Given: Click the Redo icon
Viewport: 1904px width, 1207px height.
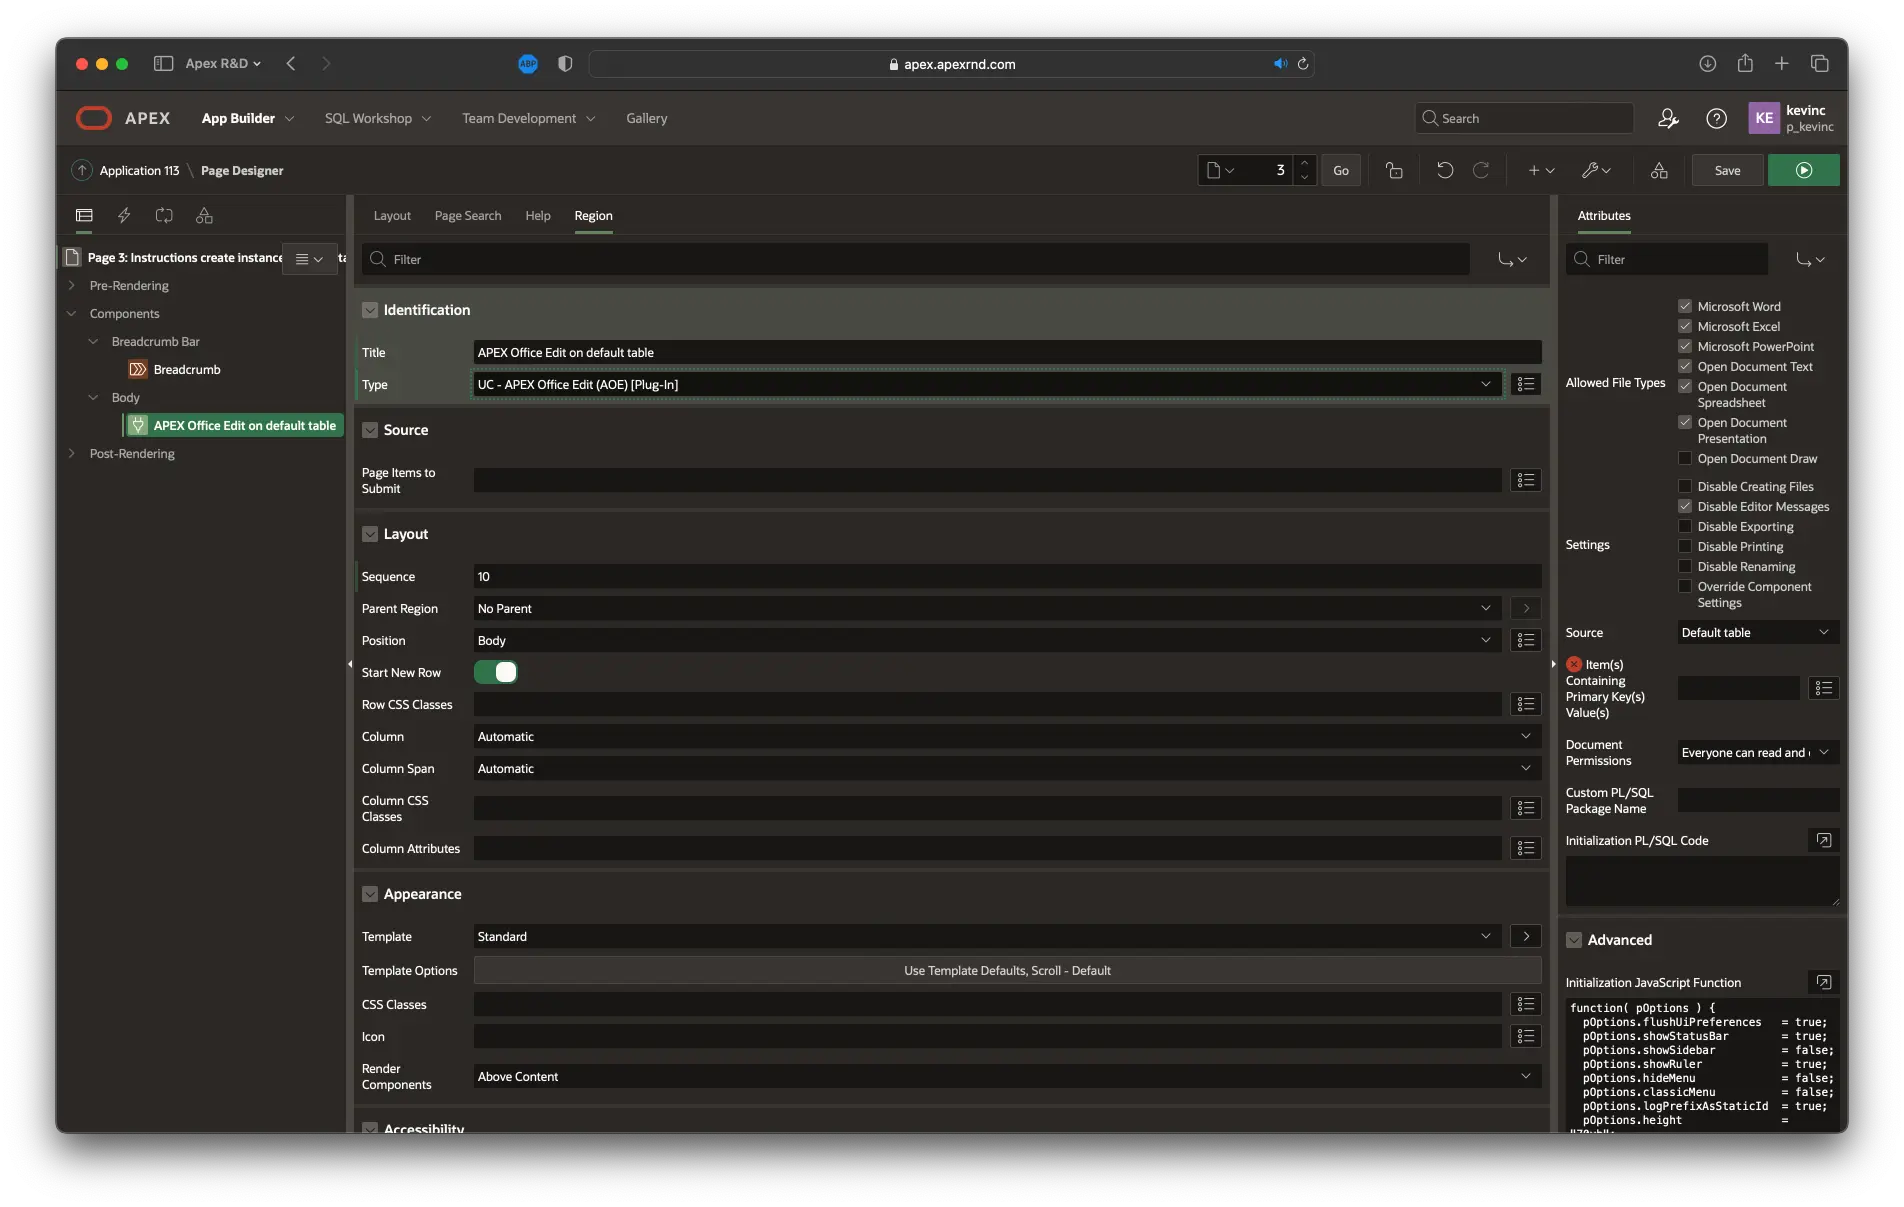Looking at the screenshot, I should click(1481, 171).
